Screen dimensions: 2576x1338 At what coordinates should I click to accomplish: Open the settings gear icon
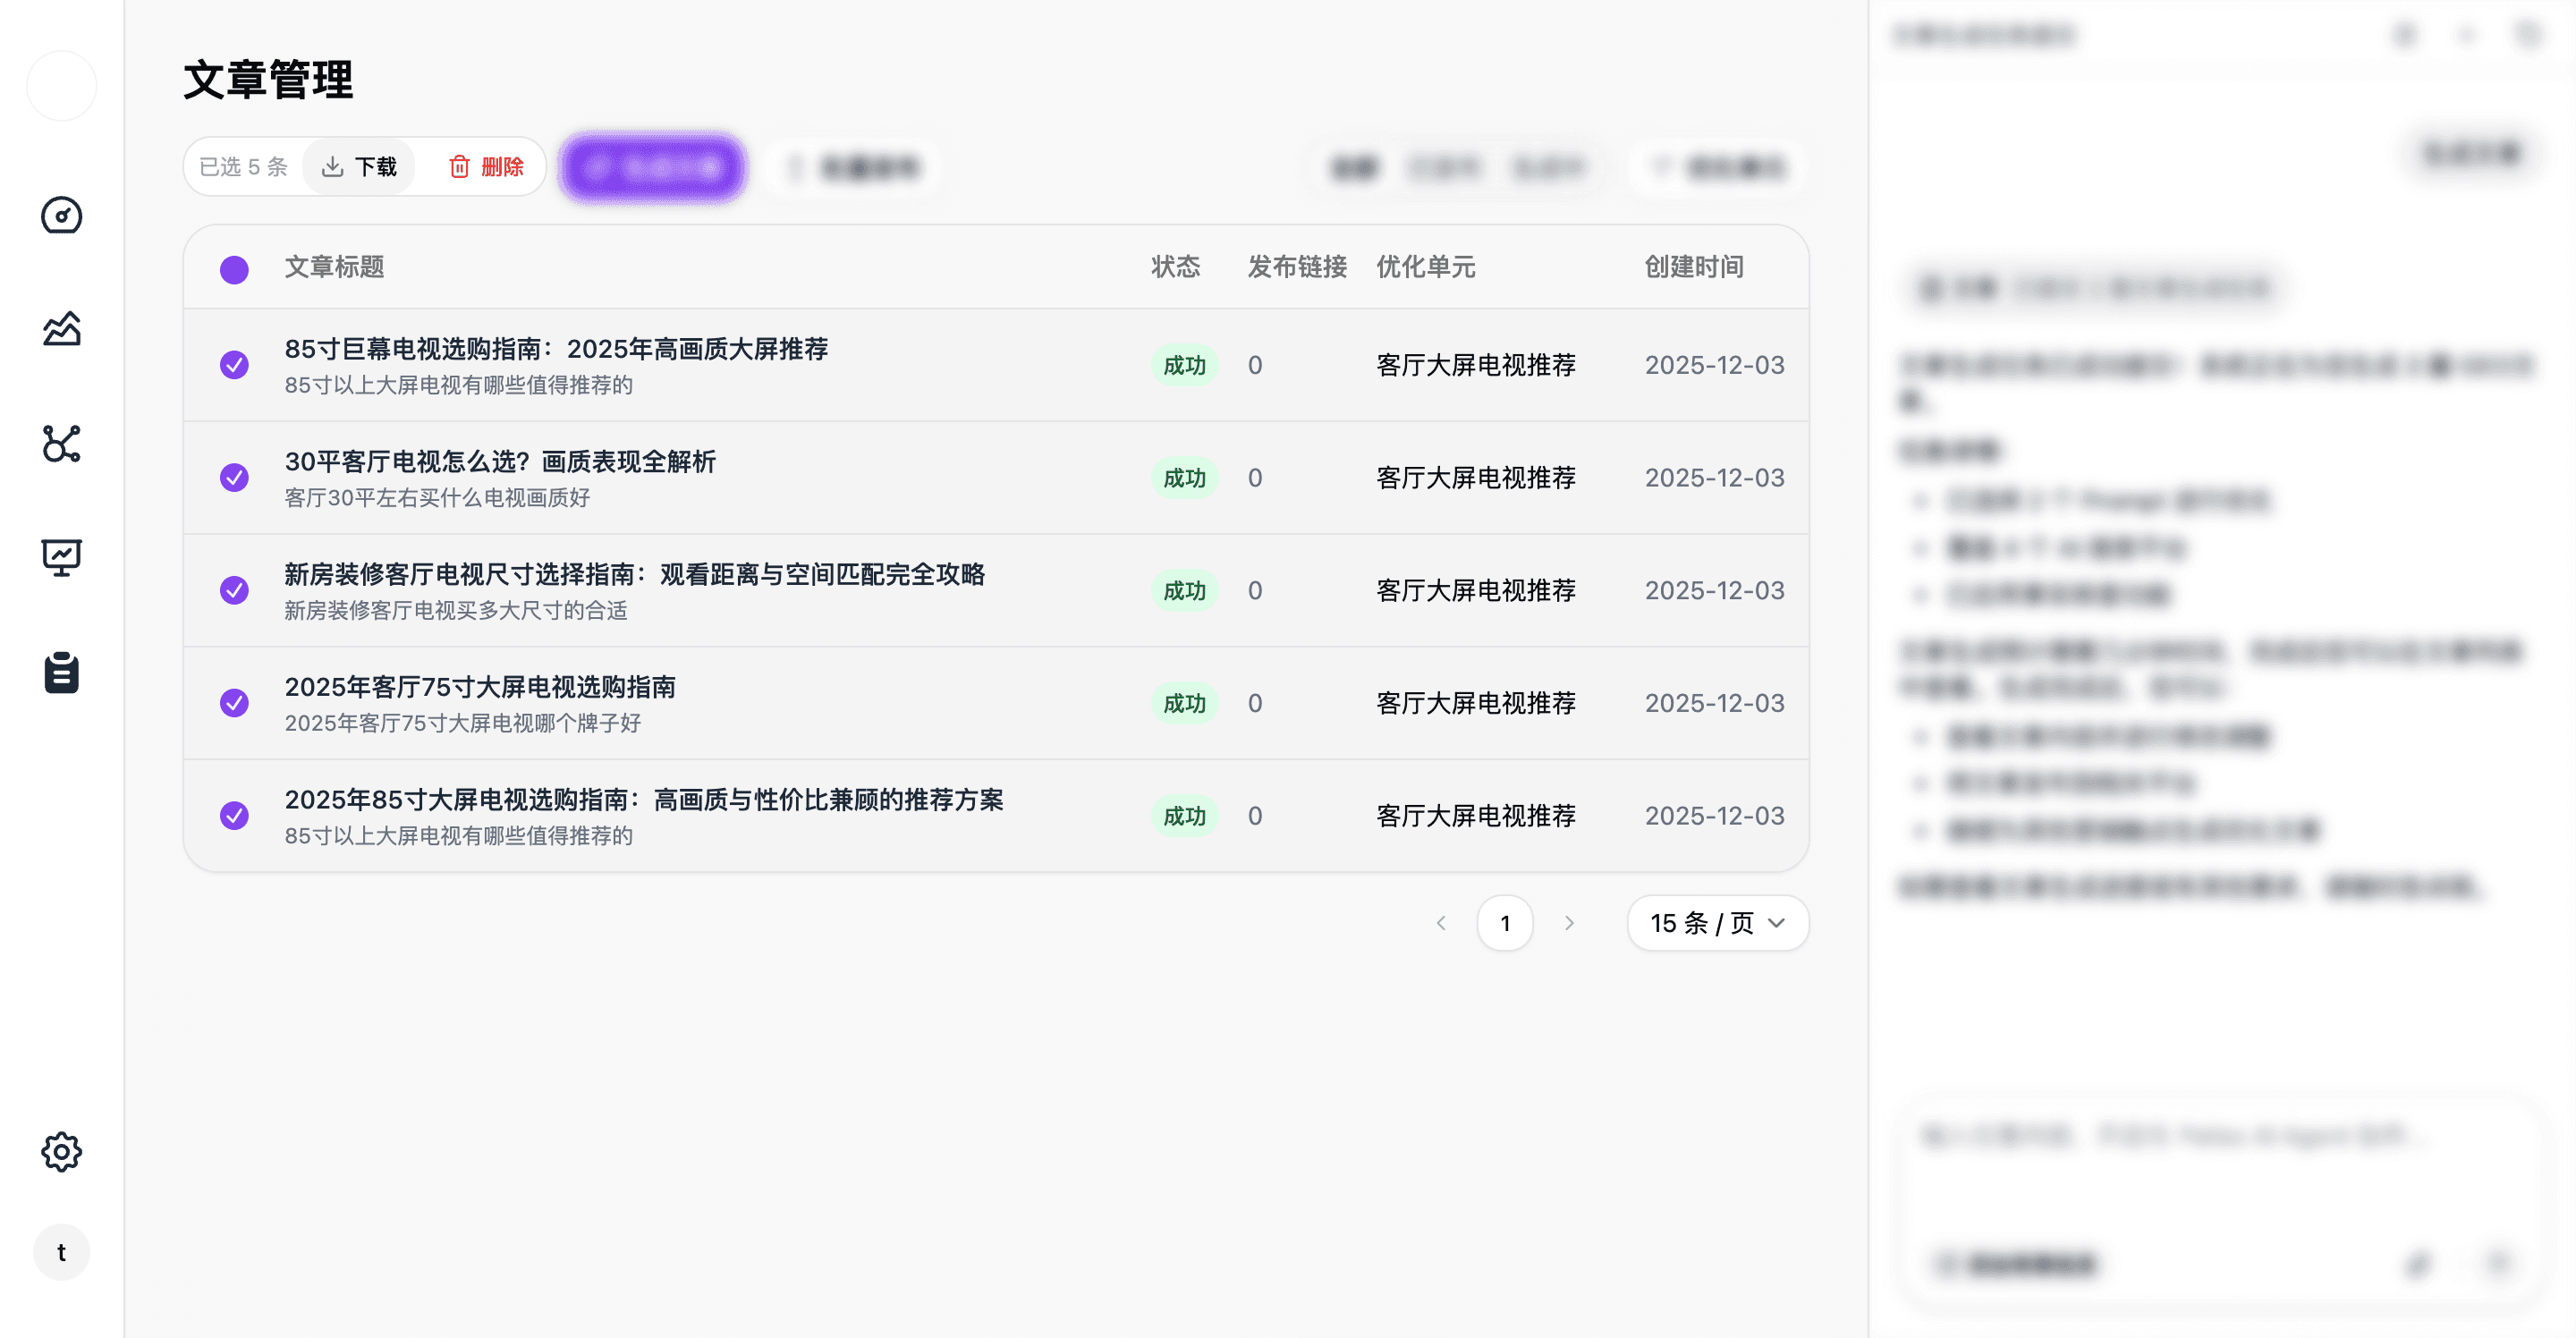tap(62, 1151)
